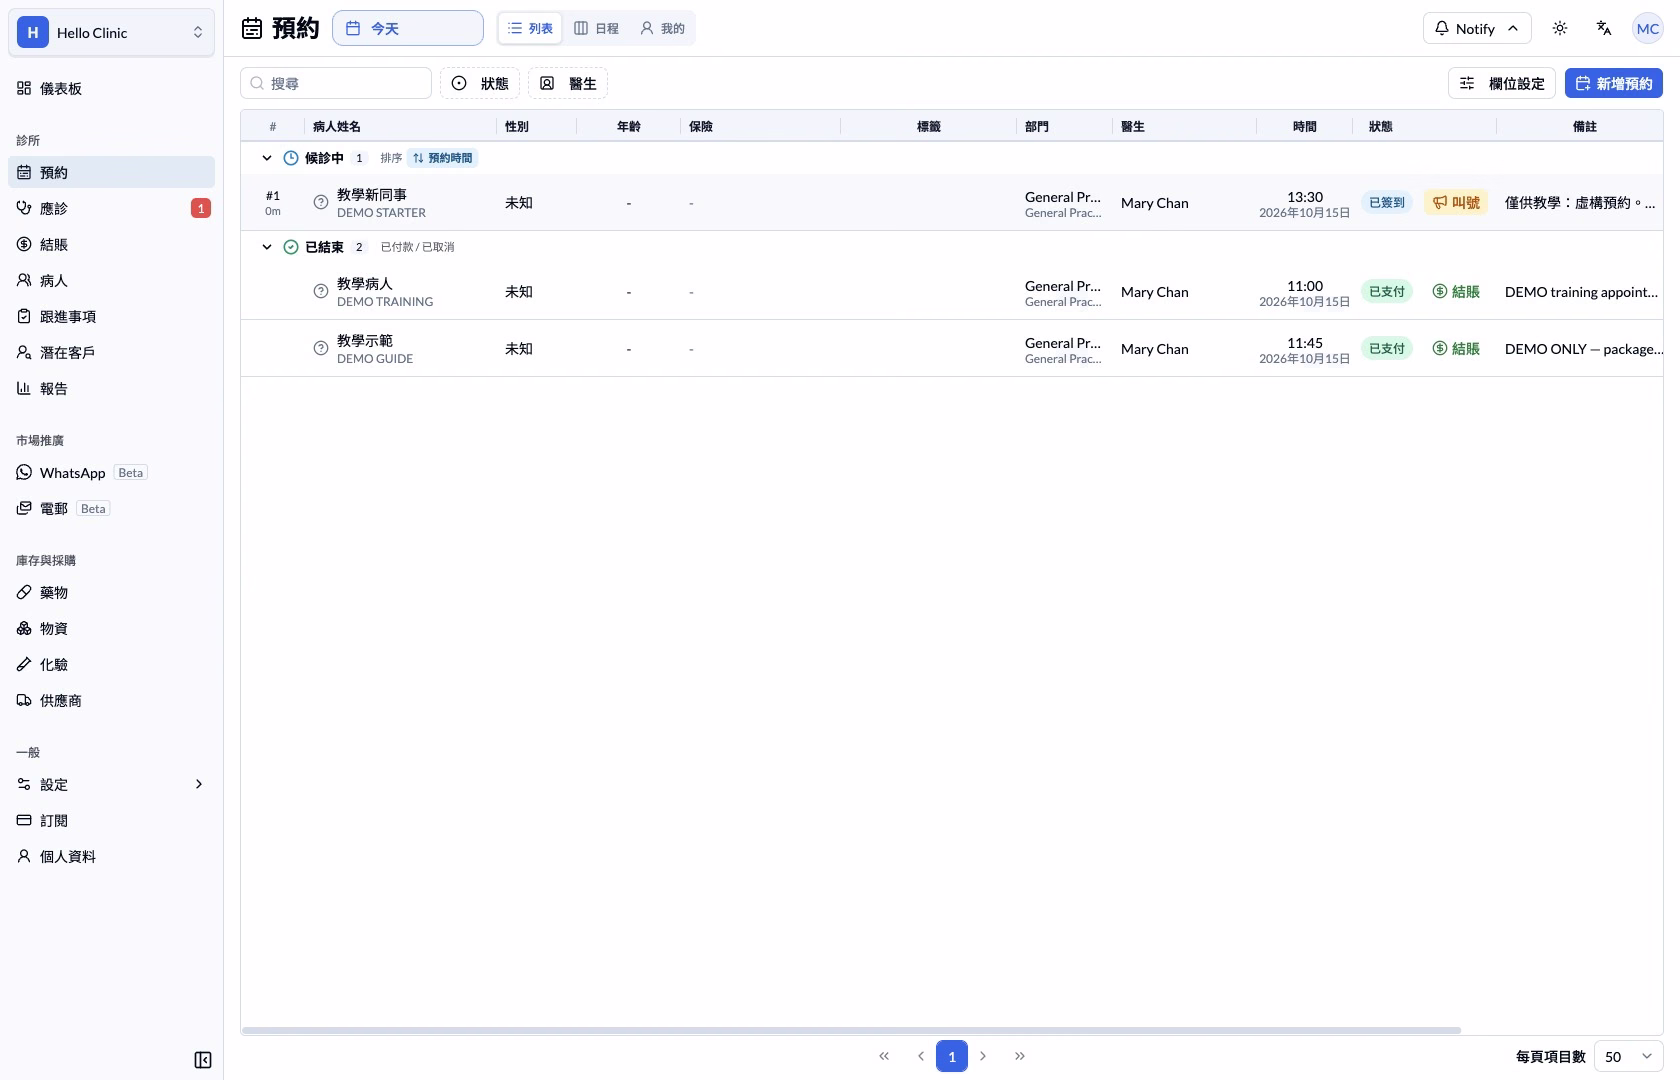The height and width of the screenshot is (1080, 1680).
Task: Open the language translation icon
Action: 1604,28
